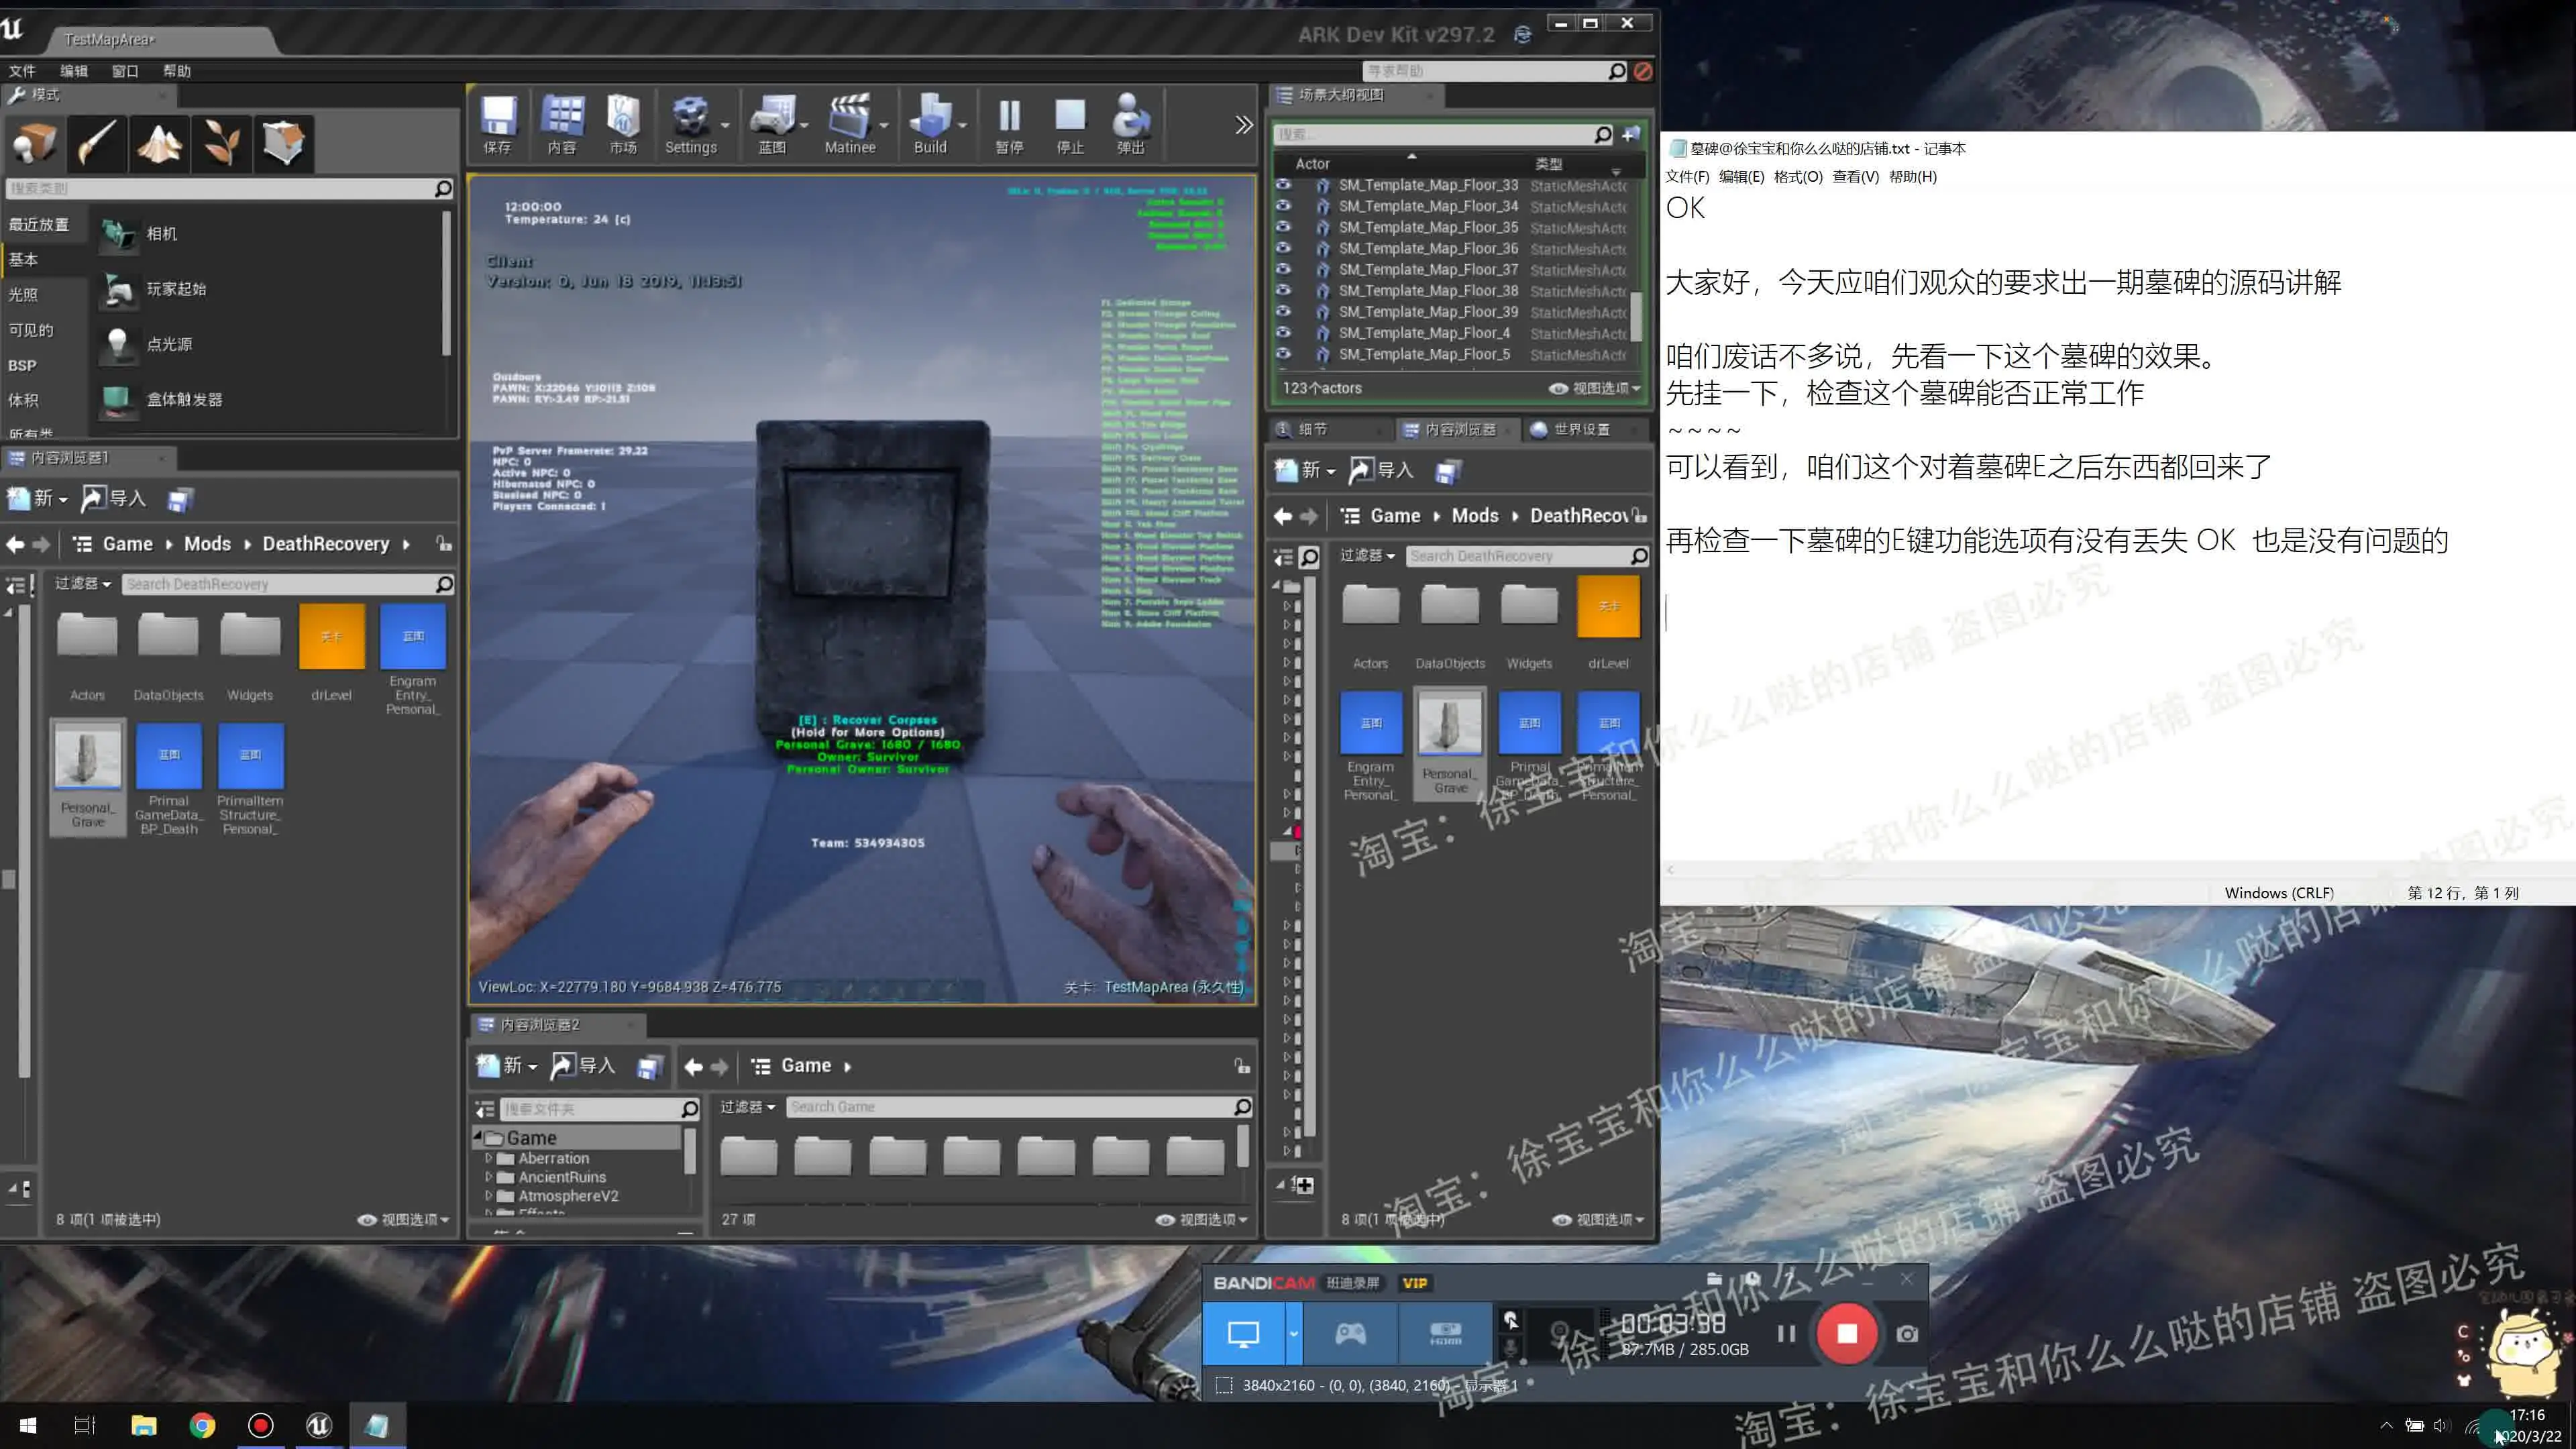The image size is (2576, 1449).
Task: Open Chrome from the Windows taskbar
Action: (x=202, y=1425)
